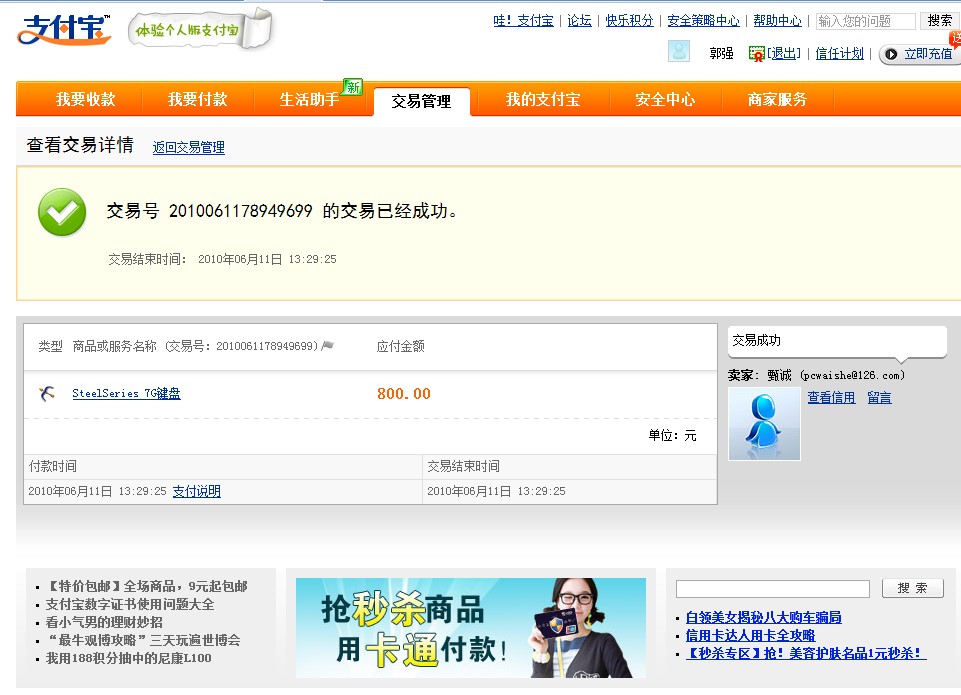The image size is (961, 695).
Task: Click the 哇！支付宝 link
Action: coord(523,21)
